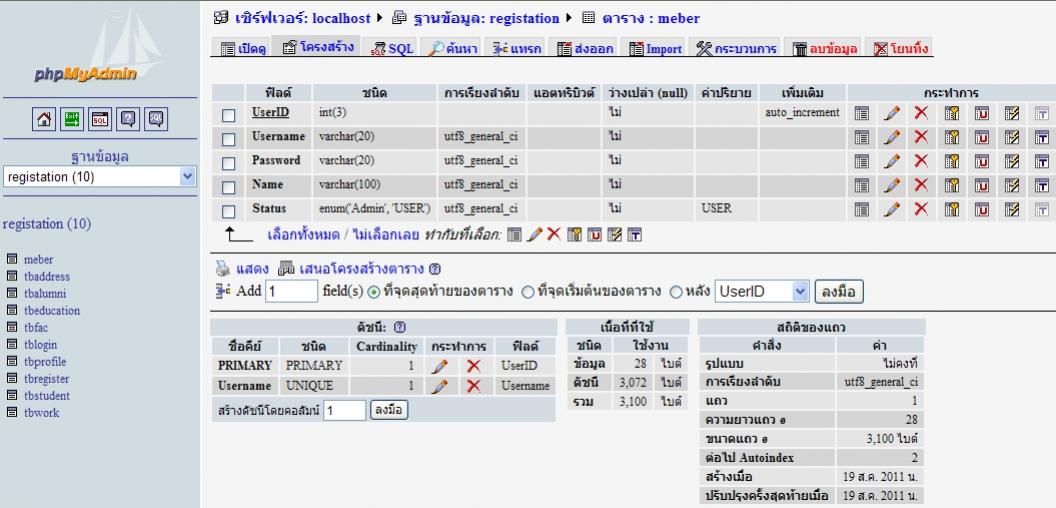Add index icon on Password row
Viewport: 1056px width, 508px height.
tap(1012, 161)
